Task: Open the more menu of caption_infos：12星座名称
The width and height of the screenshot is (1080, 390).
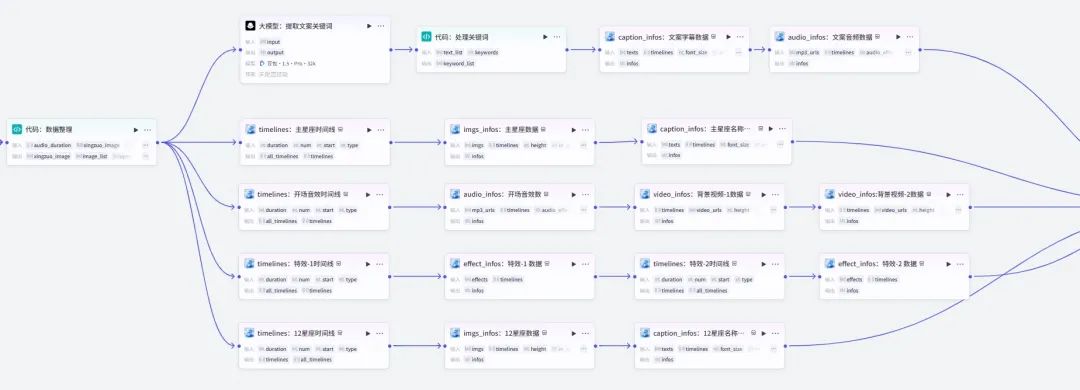Action: click(x=776, y=333)
